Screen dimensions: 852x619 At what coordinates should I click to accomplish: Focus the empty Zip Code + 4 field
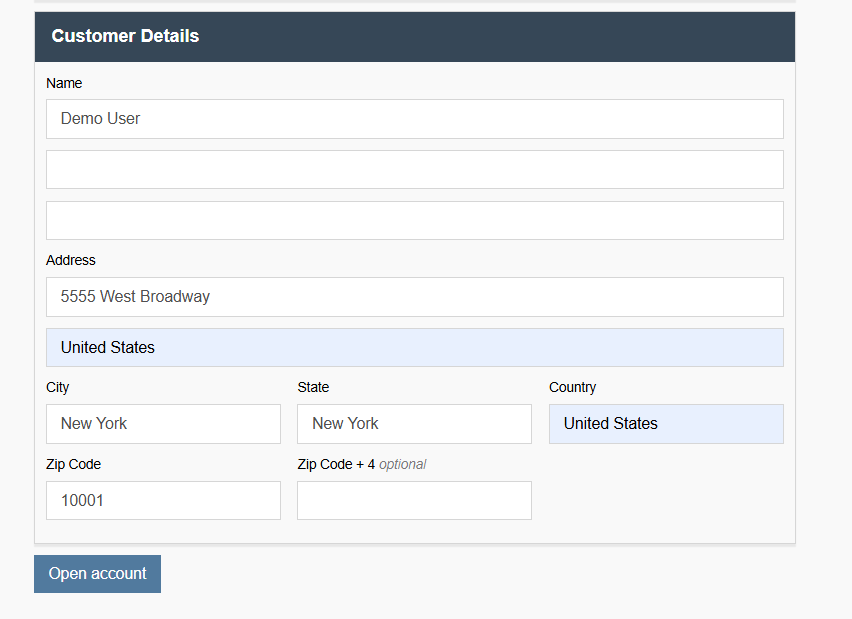414,501
